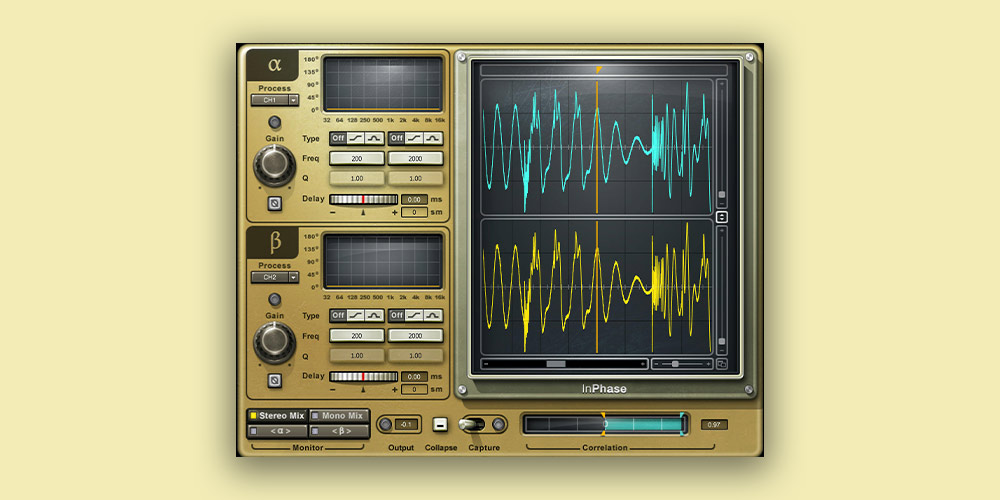Screen dimensions: 1000x500
Task: Turn Off beta band 2 filter
Action: (x=397, y=315)
